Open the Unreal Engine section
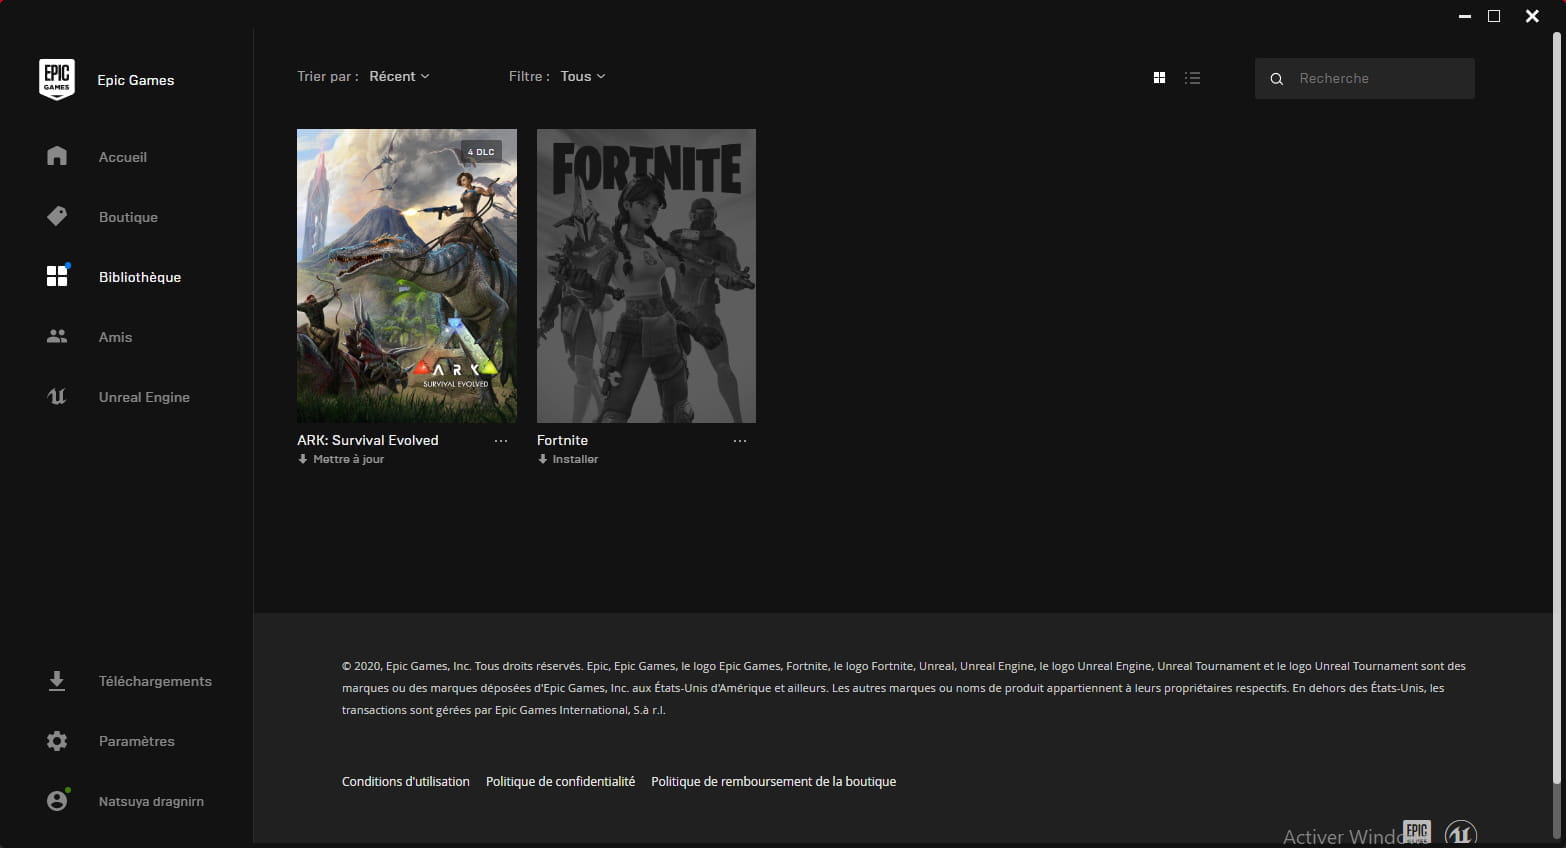This screenshot has width=1566, height=848. (144, 397)
